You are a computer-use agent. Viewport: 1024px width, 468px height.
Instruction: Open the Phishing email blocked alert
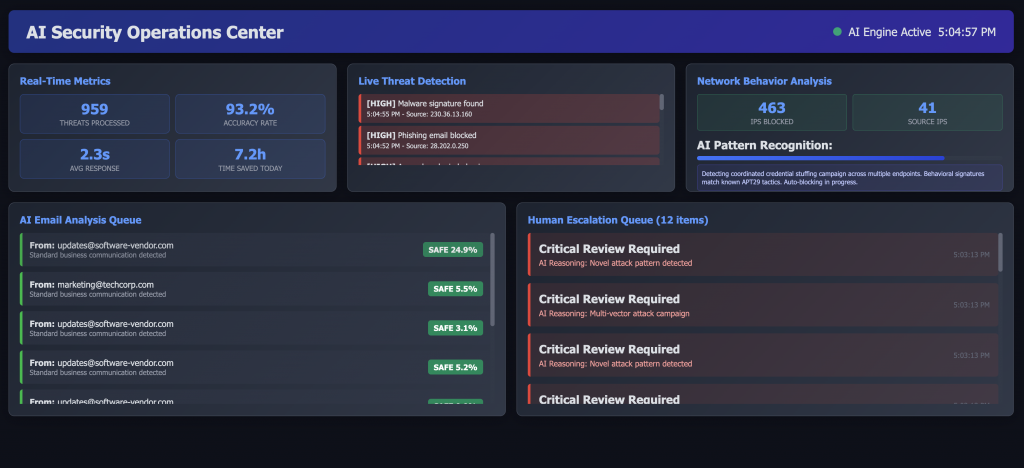click(508, 140)
